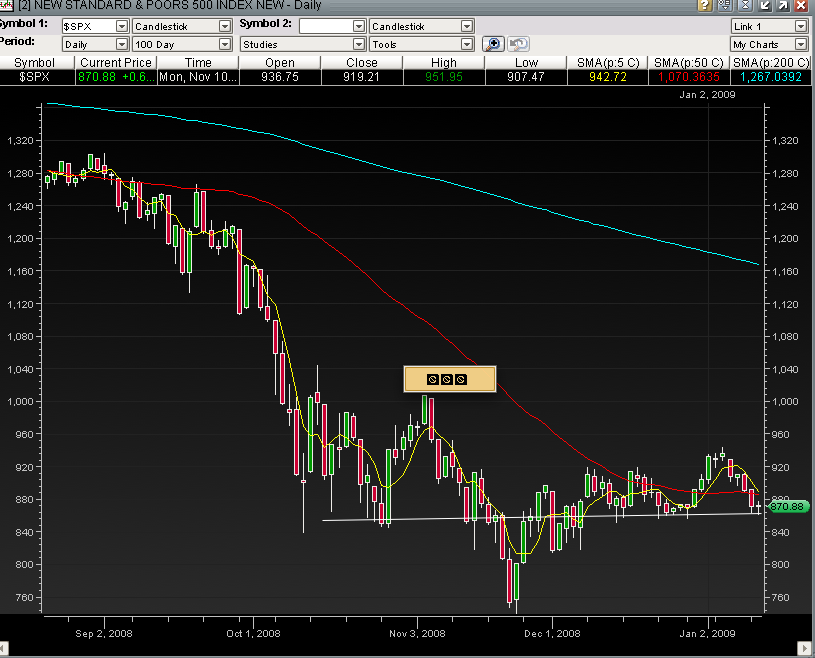Image resolution: width=815 pixels, height=658 pixels.
Task: Click the window settings icon beside help
Action: 725,6
